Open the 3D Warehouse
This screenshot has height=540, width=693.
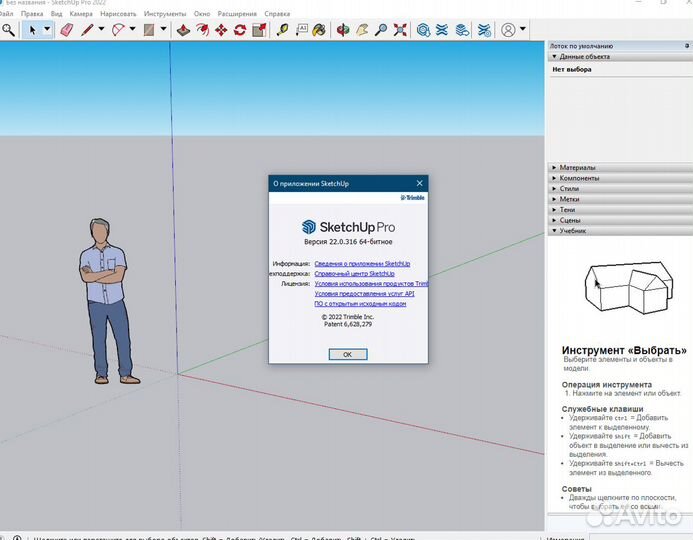coord(423,30)
